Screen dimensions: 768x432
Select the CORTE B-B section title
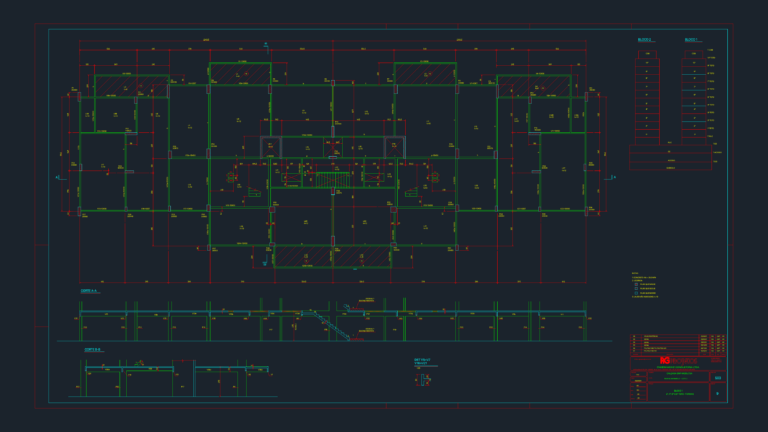(x=93, y=350)
